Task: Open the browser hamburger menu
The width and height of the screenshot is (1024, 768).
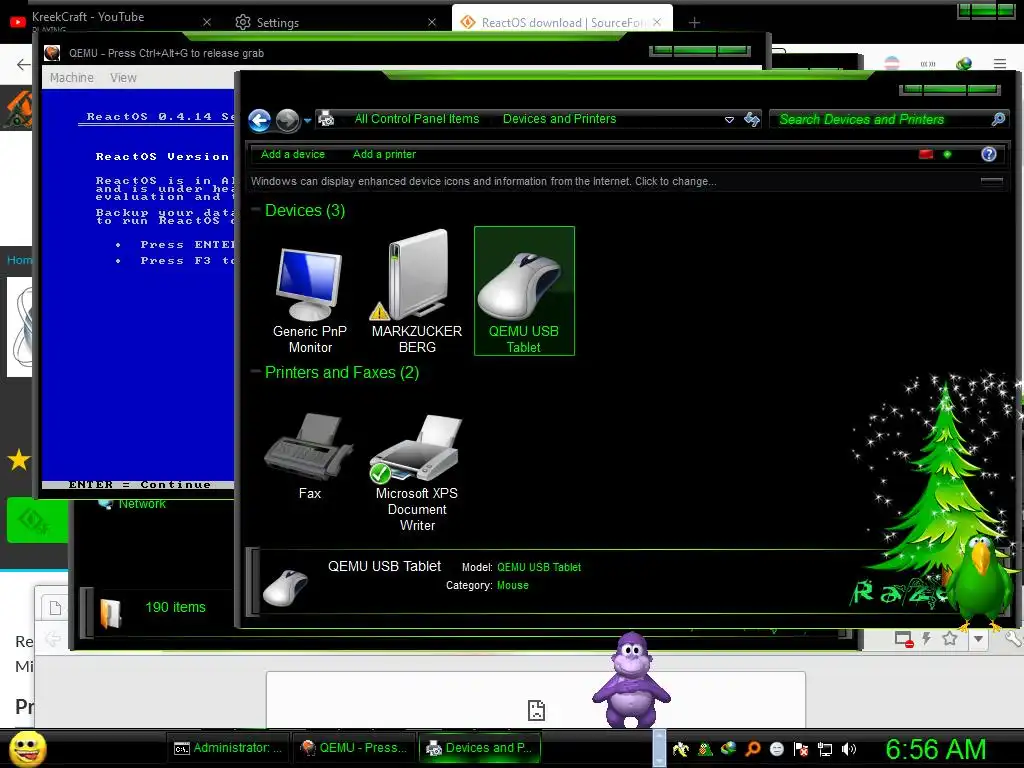Action: point(999,63)
